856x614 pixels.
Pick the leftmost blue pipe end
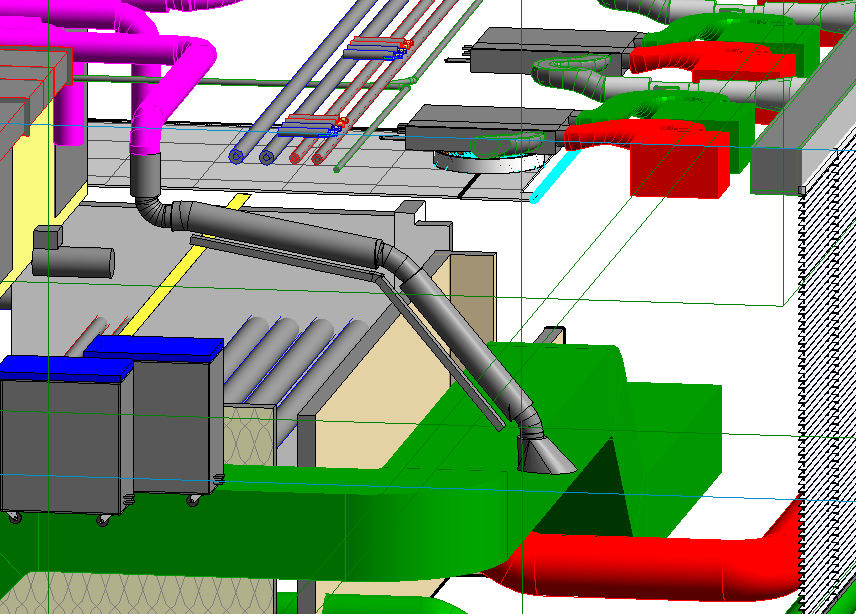click(236, 157)
